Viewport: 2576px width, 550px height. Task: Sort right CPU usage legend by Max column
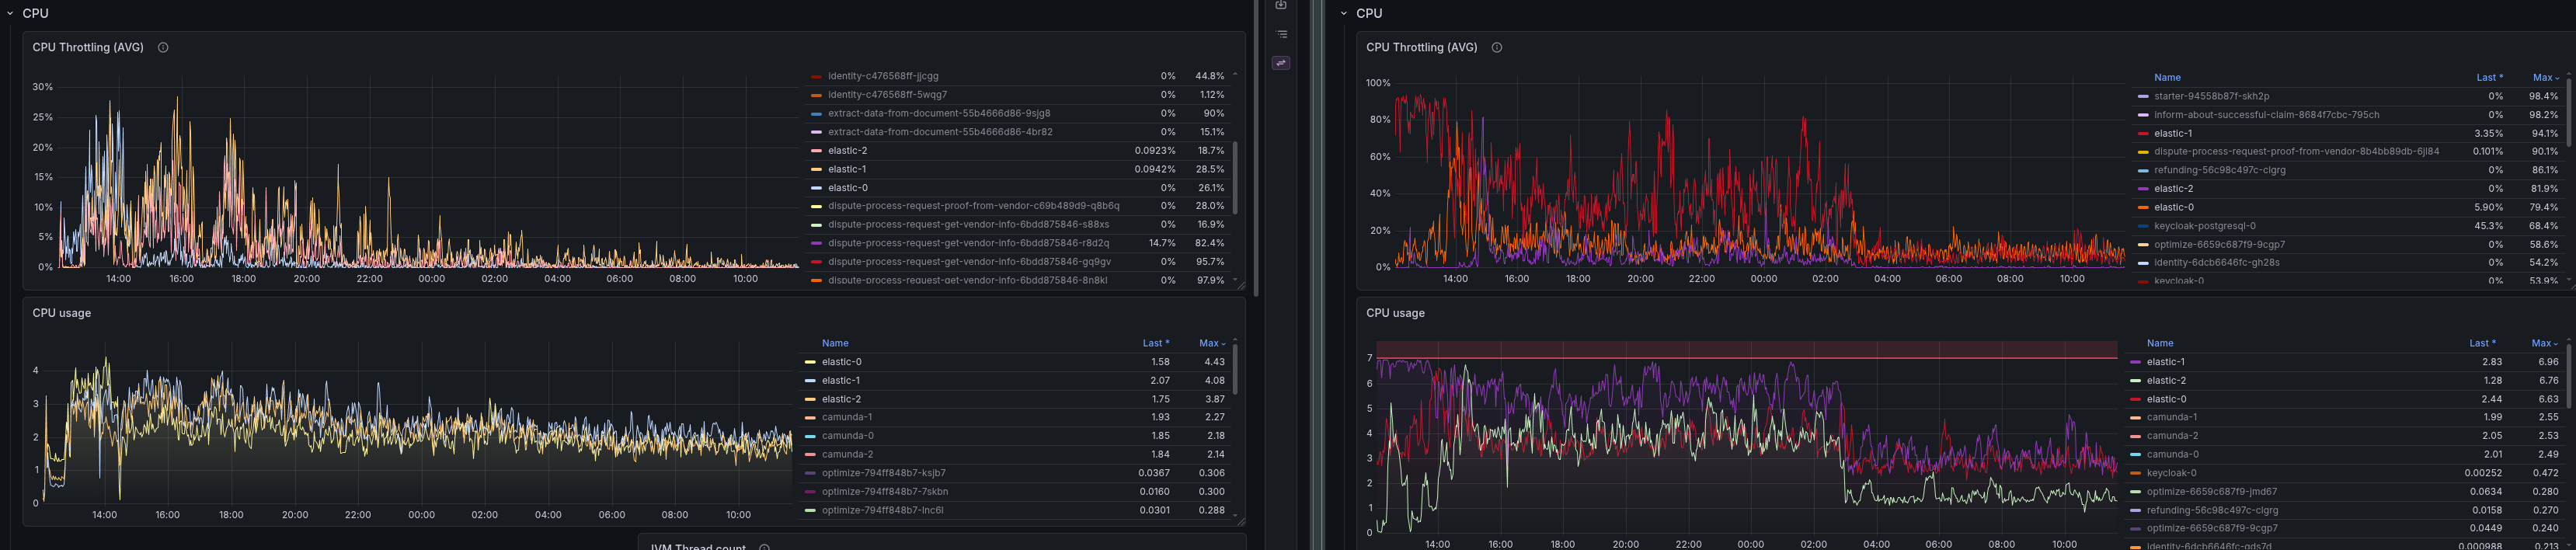(x=2545, y=343)
